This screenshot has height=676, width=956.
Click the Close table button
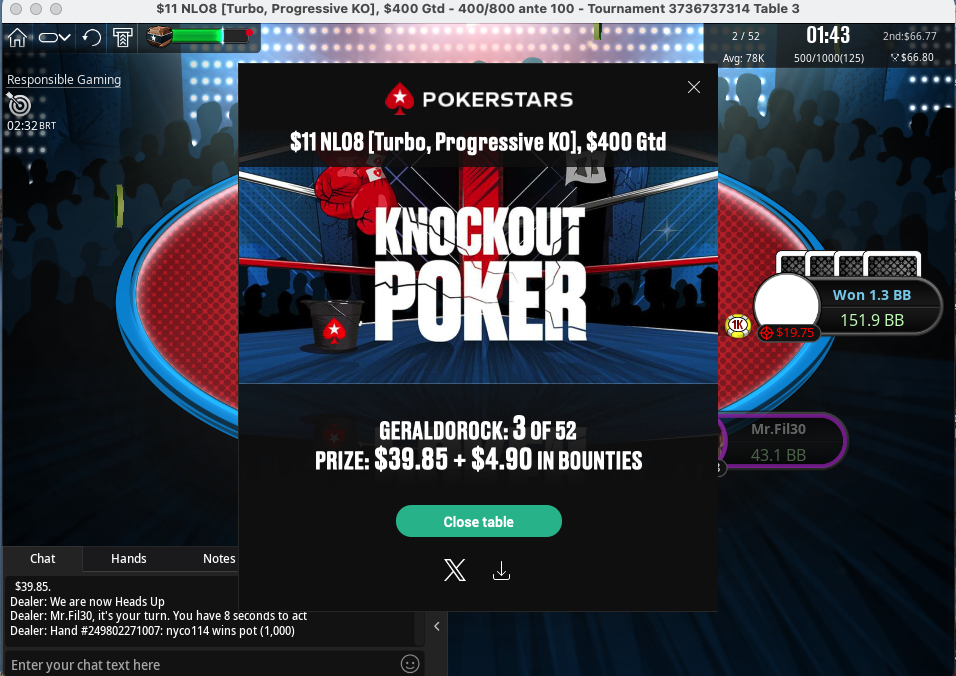pyautogui.click(x=479, y=521)
